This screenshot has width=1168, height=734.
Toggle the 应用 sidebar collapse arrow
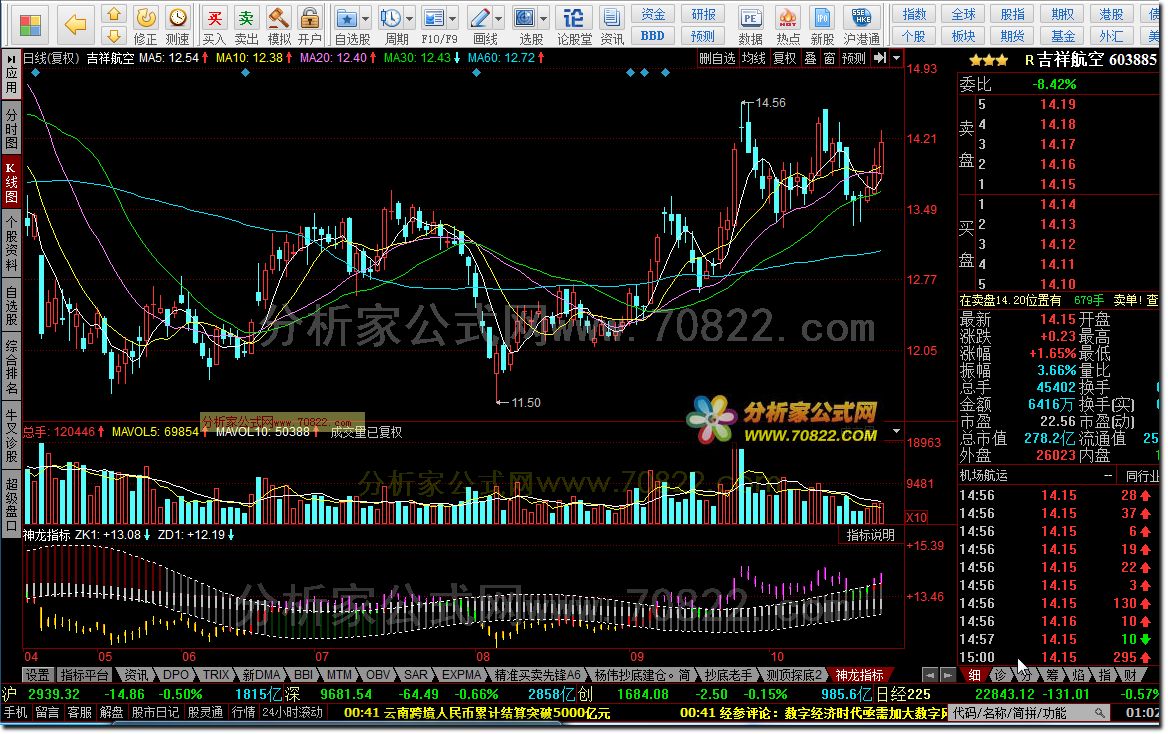[11, 58]
